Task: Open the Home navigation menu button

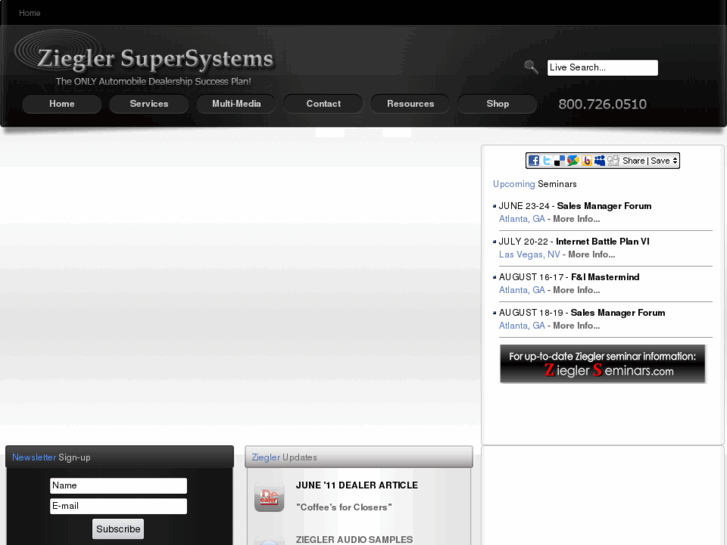Action: pyautogui.click(x=62, y=104)
